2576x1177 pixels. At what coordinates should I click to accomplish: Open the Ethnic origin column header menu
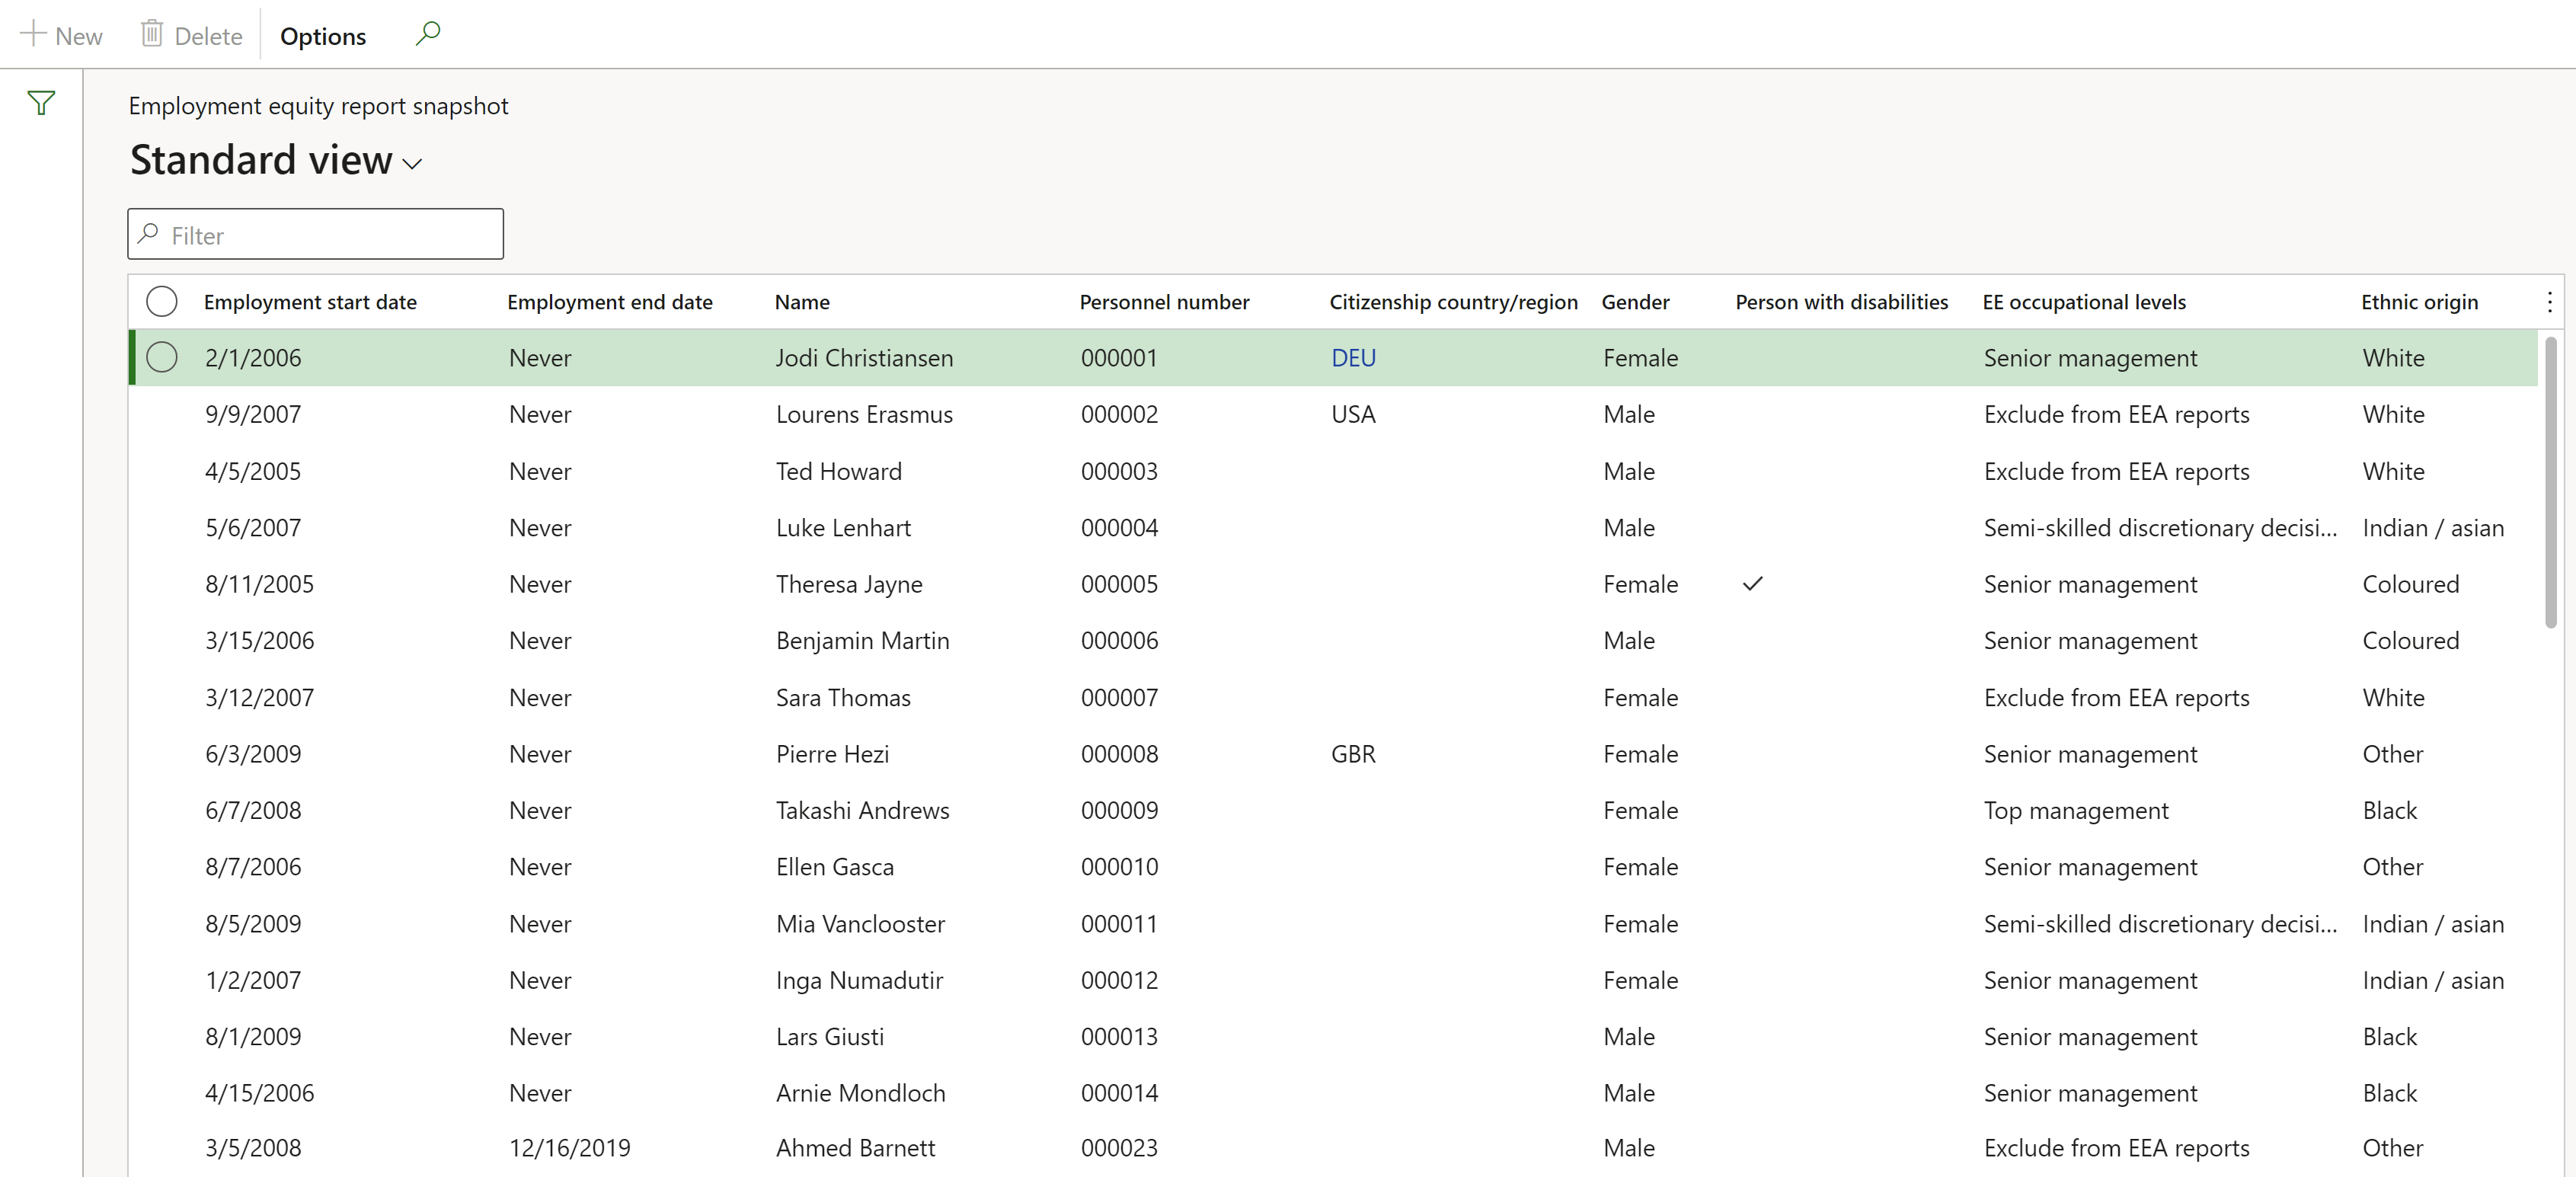(x=2419, y=302)
